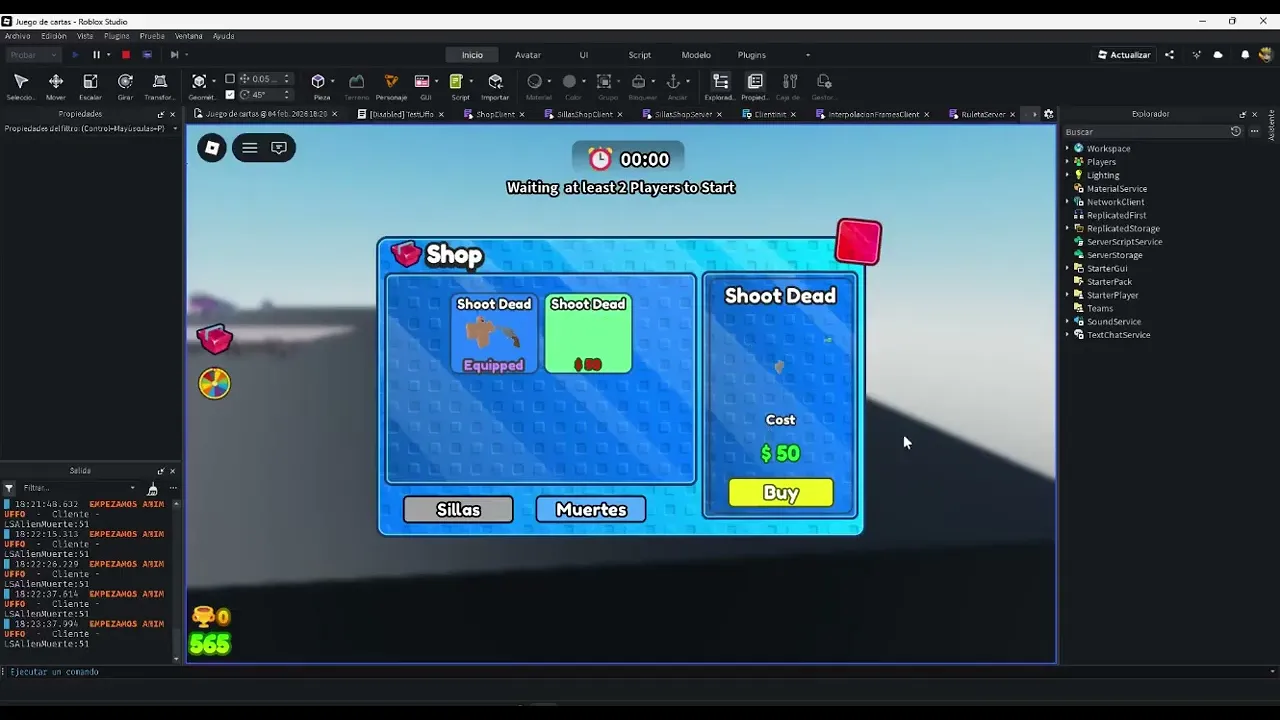Open the notifications bell icon

point(1245,55)
